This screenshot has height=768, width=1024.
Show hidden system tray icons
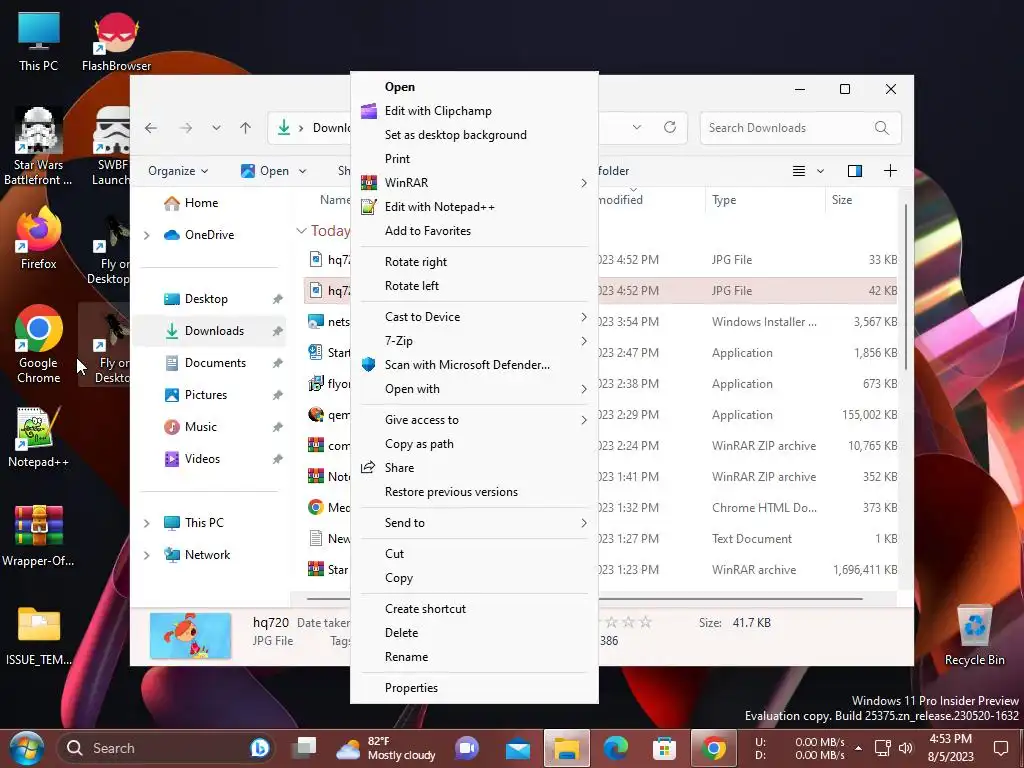point(858,748)
